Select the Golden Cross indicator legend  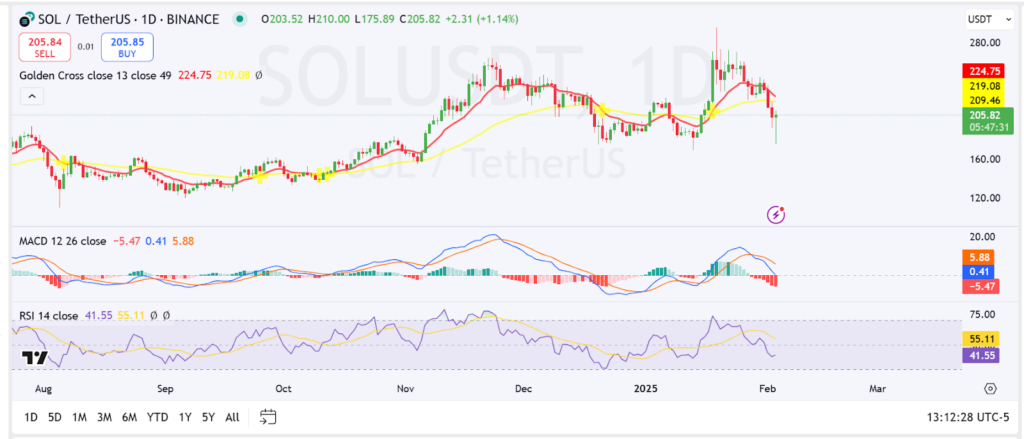95,75
